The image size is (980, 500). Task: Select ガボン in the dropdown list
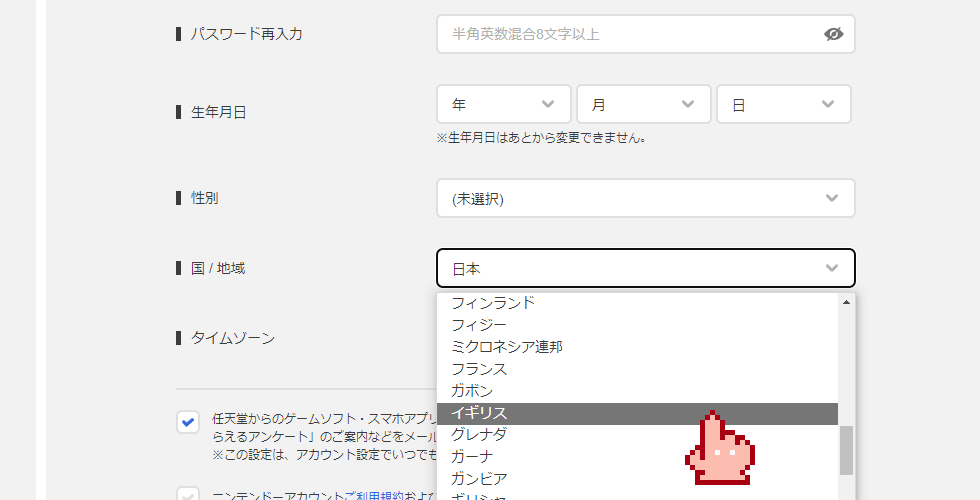(472, 391)
